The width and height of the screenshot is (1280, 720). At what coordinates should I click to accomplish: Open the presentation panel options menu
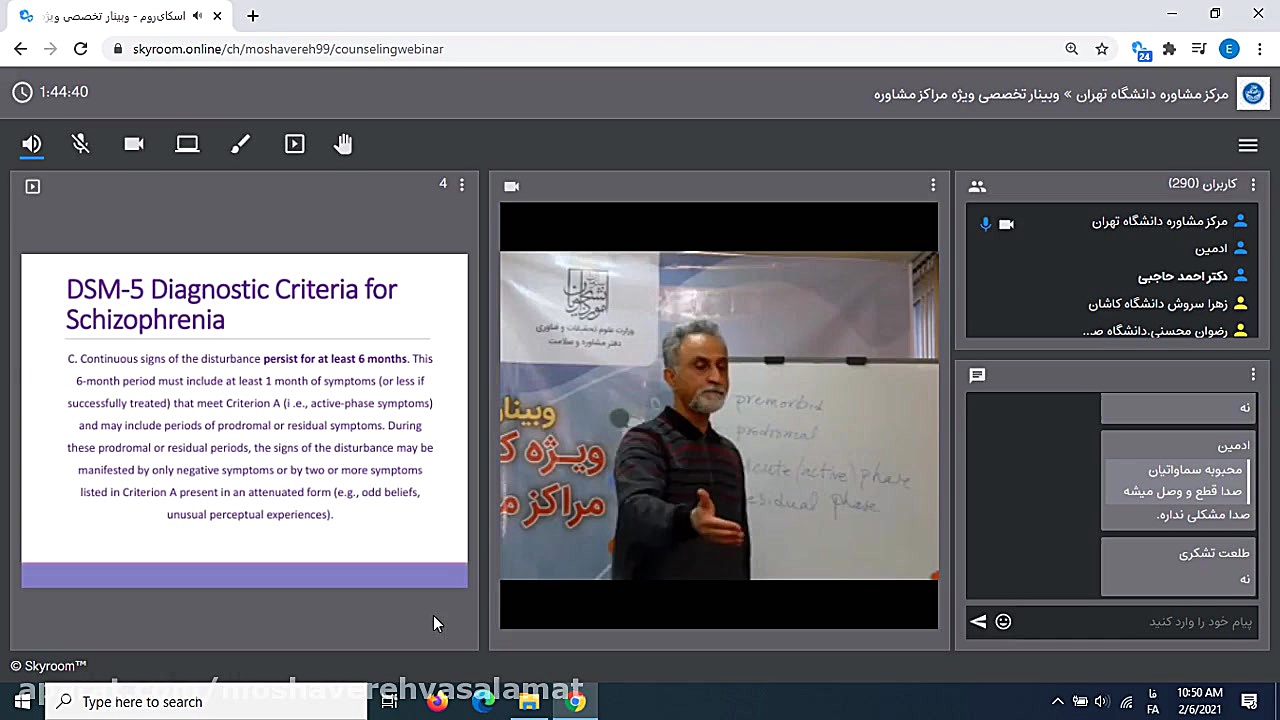pyautogui.click(x=462, y=185)
